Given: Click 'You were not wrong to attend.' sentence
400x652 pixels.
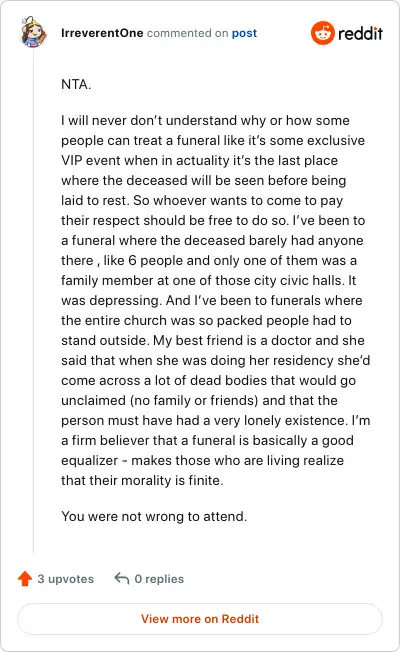Looking at the screenshot, I should pos(154,516).
